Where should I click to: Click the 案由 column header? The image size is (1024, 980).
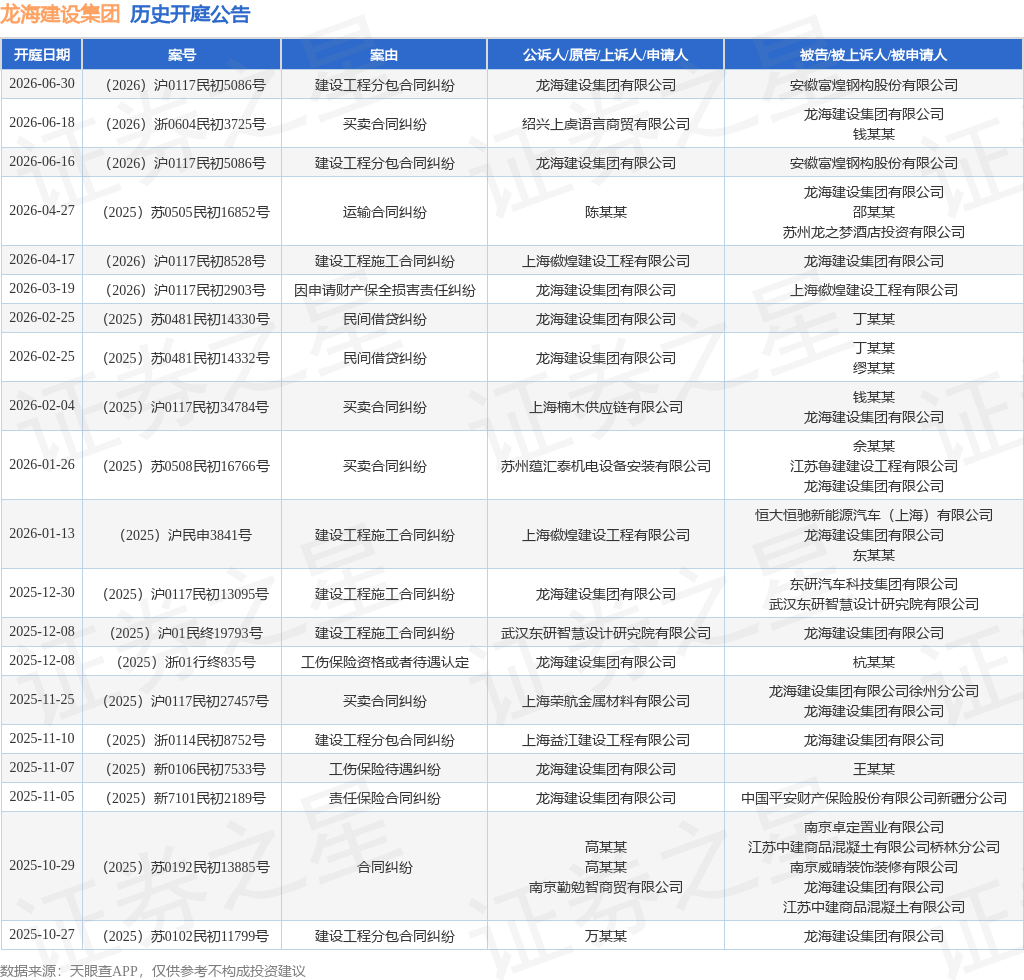coord(384,55)
